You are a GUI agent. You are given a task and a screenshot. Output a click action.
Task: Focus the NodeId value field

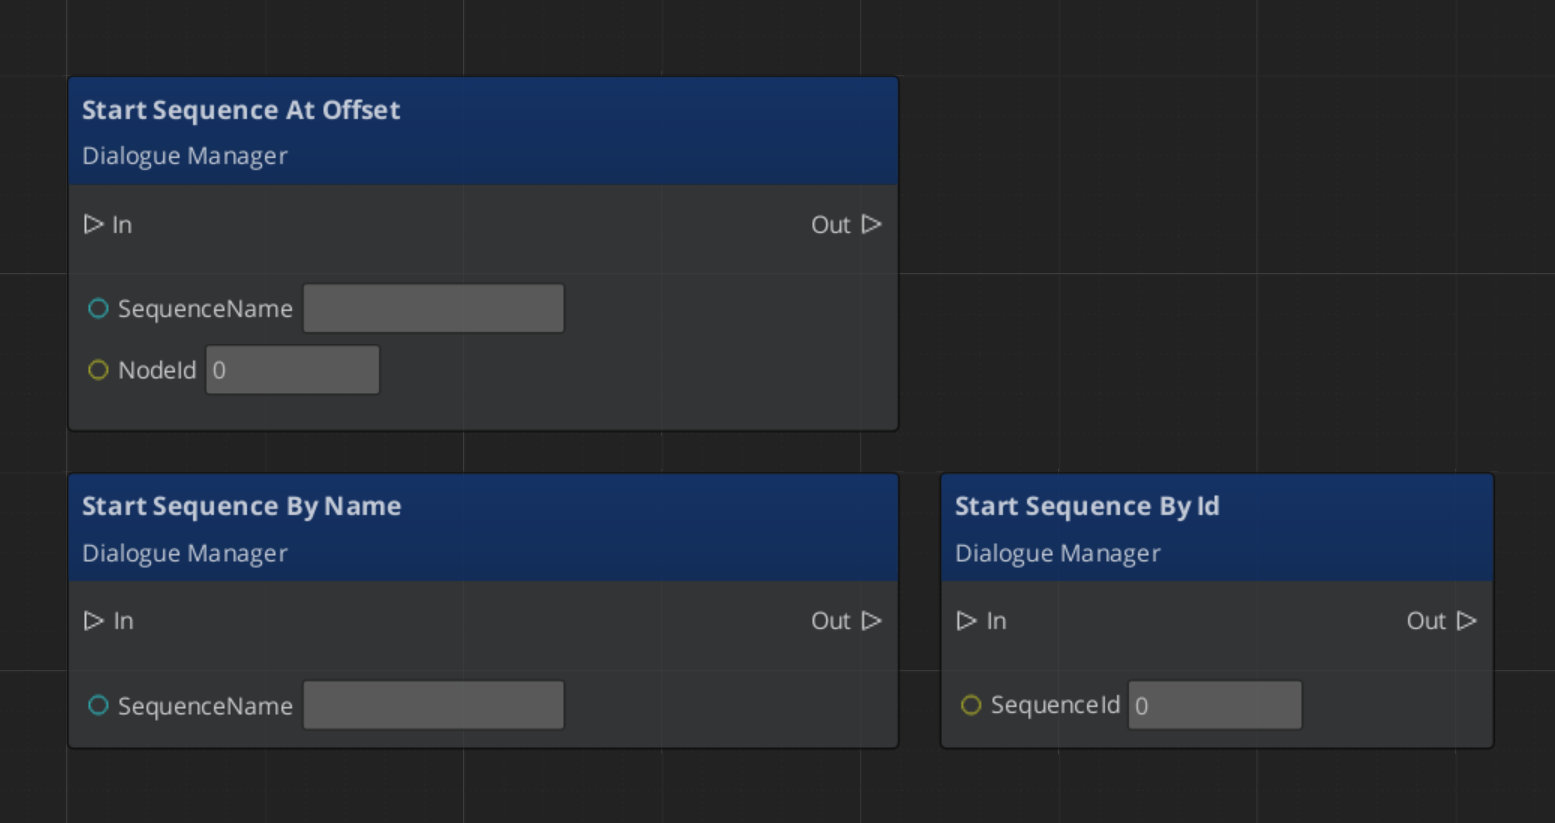coord(292,370)
